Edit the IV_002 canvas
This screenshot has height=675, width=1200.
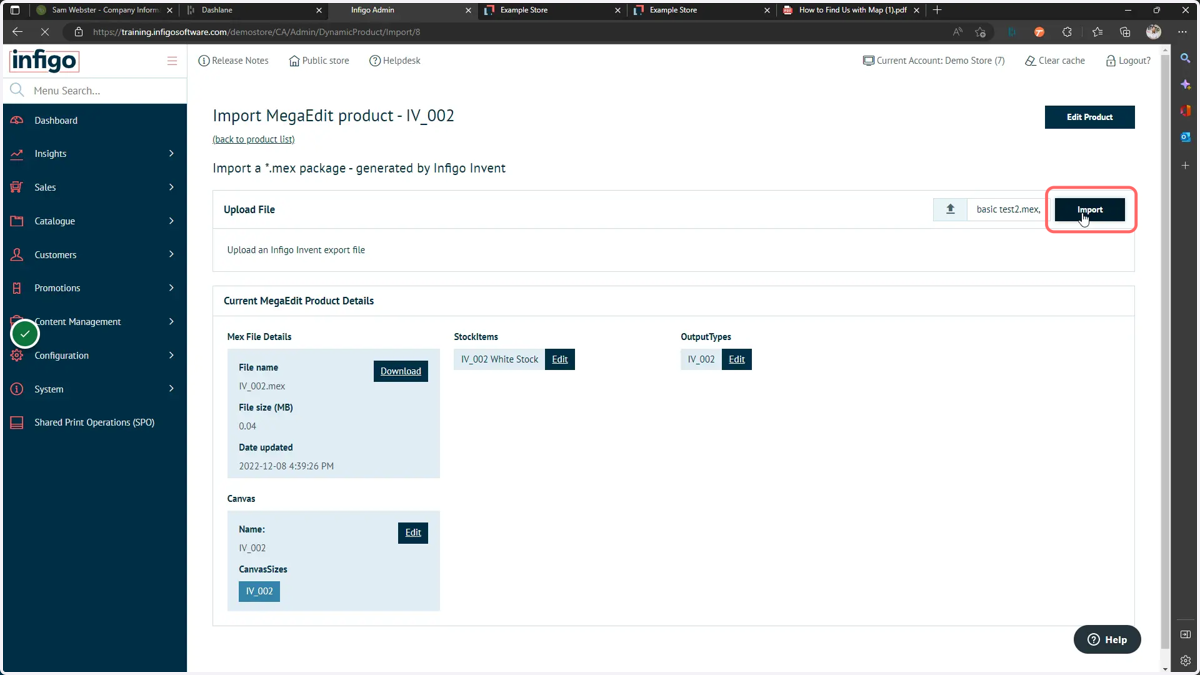[x=413, y=532]
